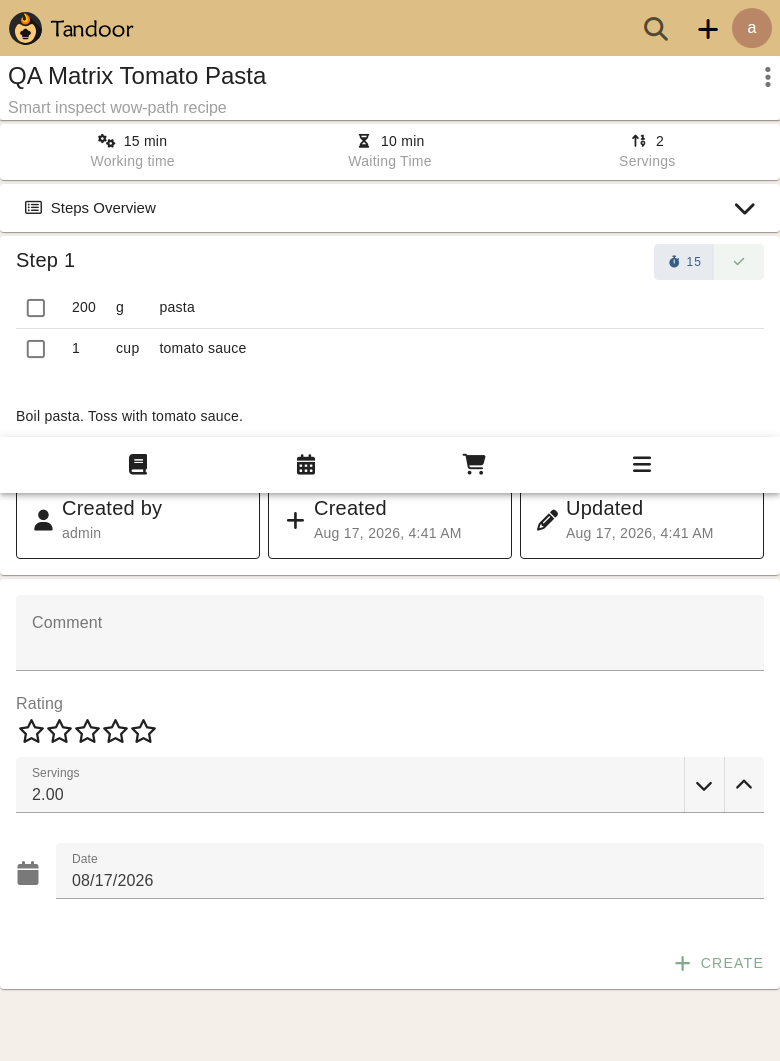Mark Step 1 as done checkmark
The width and height of the screenshot is (780, 1061).
[739, 262]
